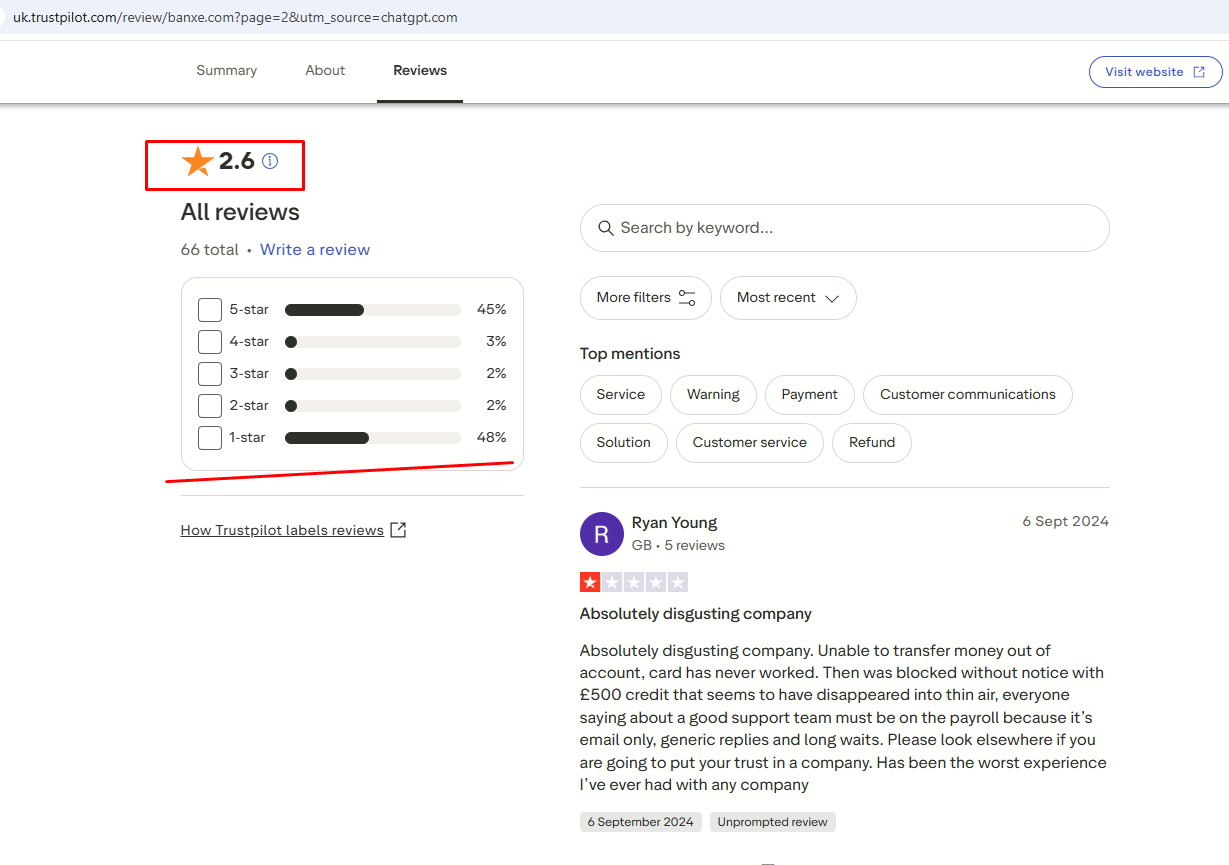
Task: Click external link icon on Visit website
Action: click(1199, 72)
